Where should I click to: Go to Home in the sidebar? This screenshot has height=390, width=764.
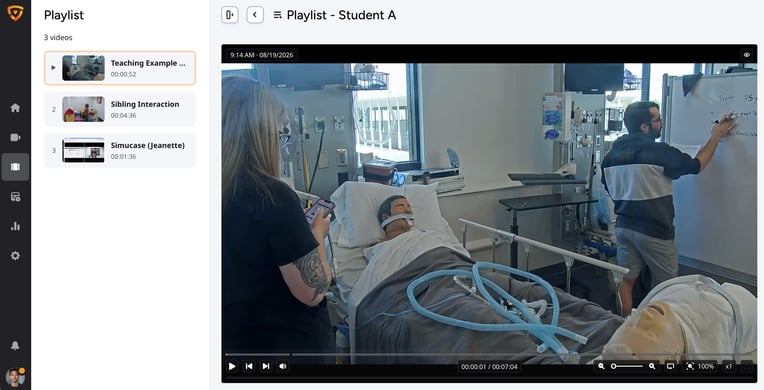(15, 108)
